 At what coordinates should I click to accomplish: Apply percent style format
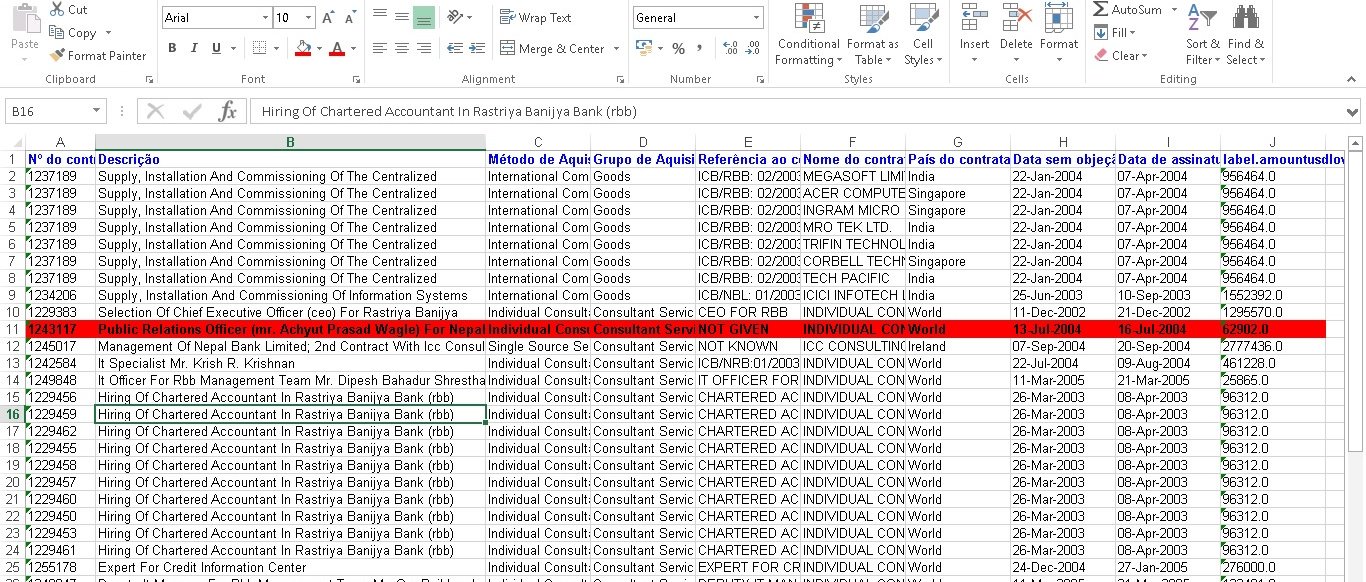point(679,48)
